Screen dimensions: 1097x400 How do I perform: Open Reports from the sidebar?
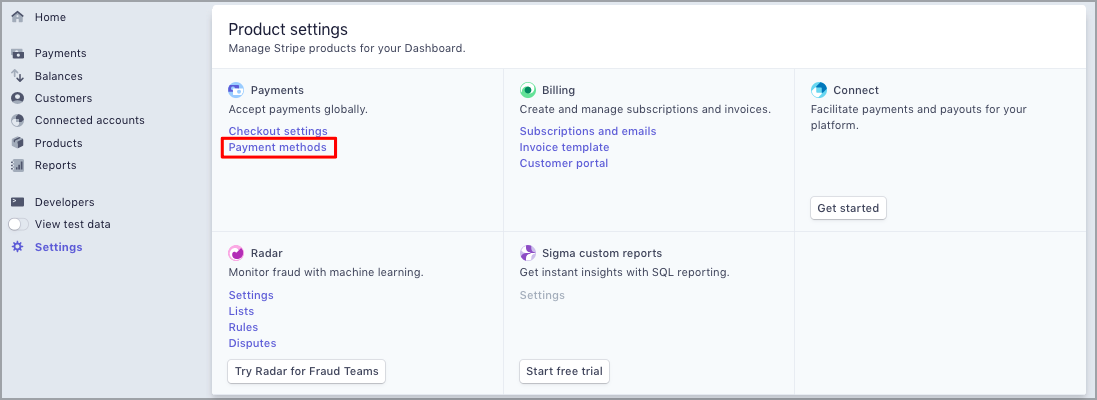(56, 165)
